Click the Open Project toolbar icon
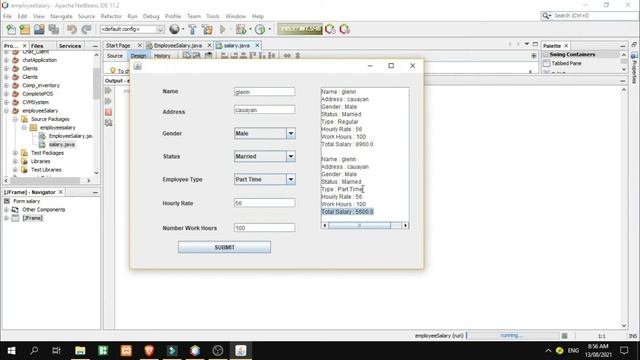 point(39,29)
